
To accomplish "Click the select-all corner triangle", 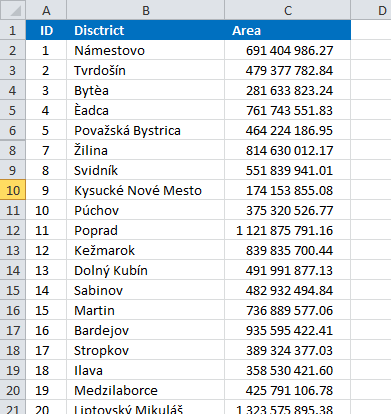I will 13,10.
